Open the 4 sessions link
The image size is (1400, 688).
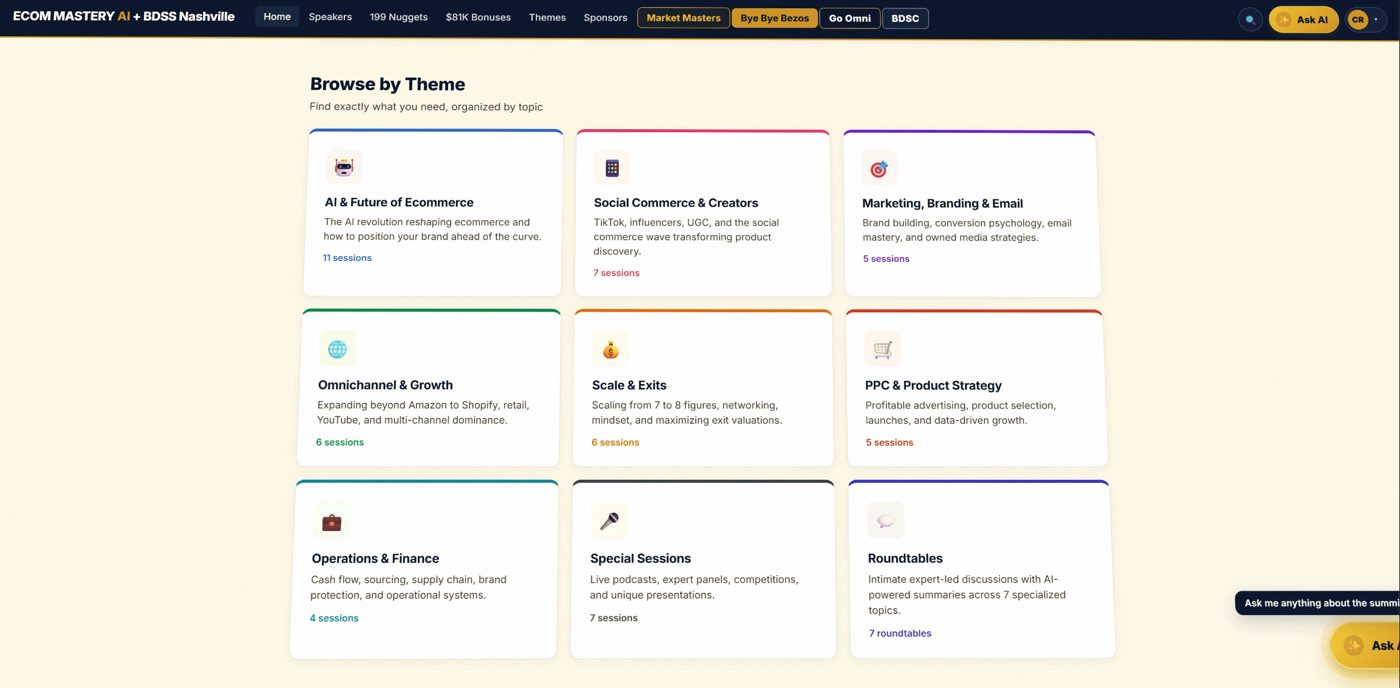pos(334,618)
